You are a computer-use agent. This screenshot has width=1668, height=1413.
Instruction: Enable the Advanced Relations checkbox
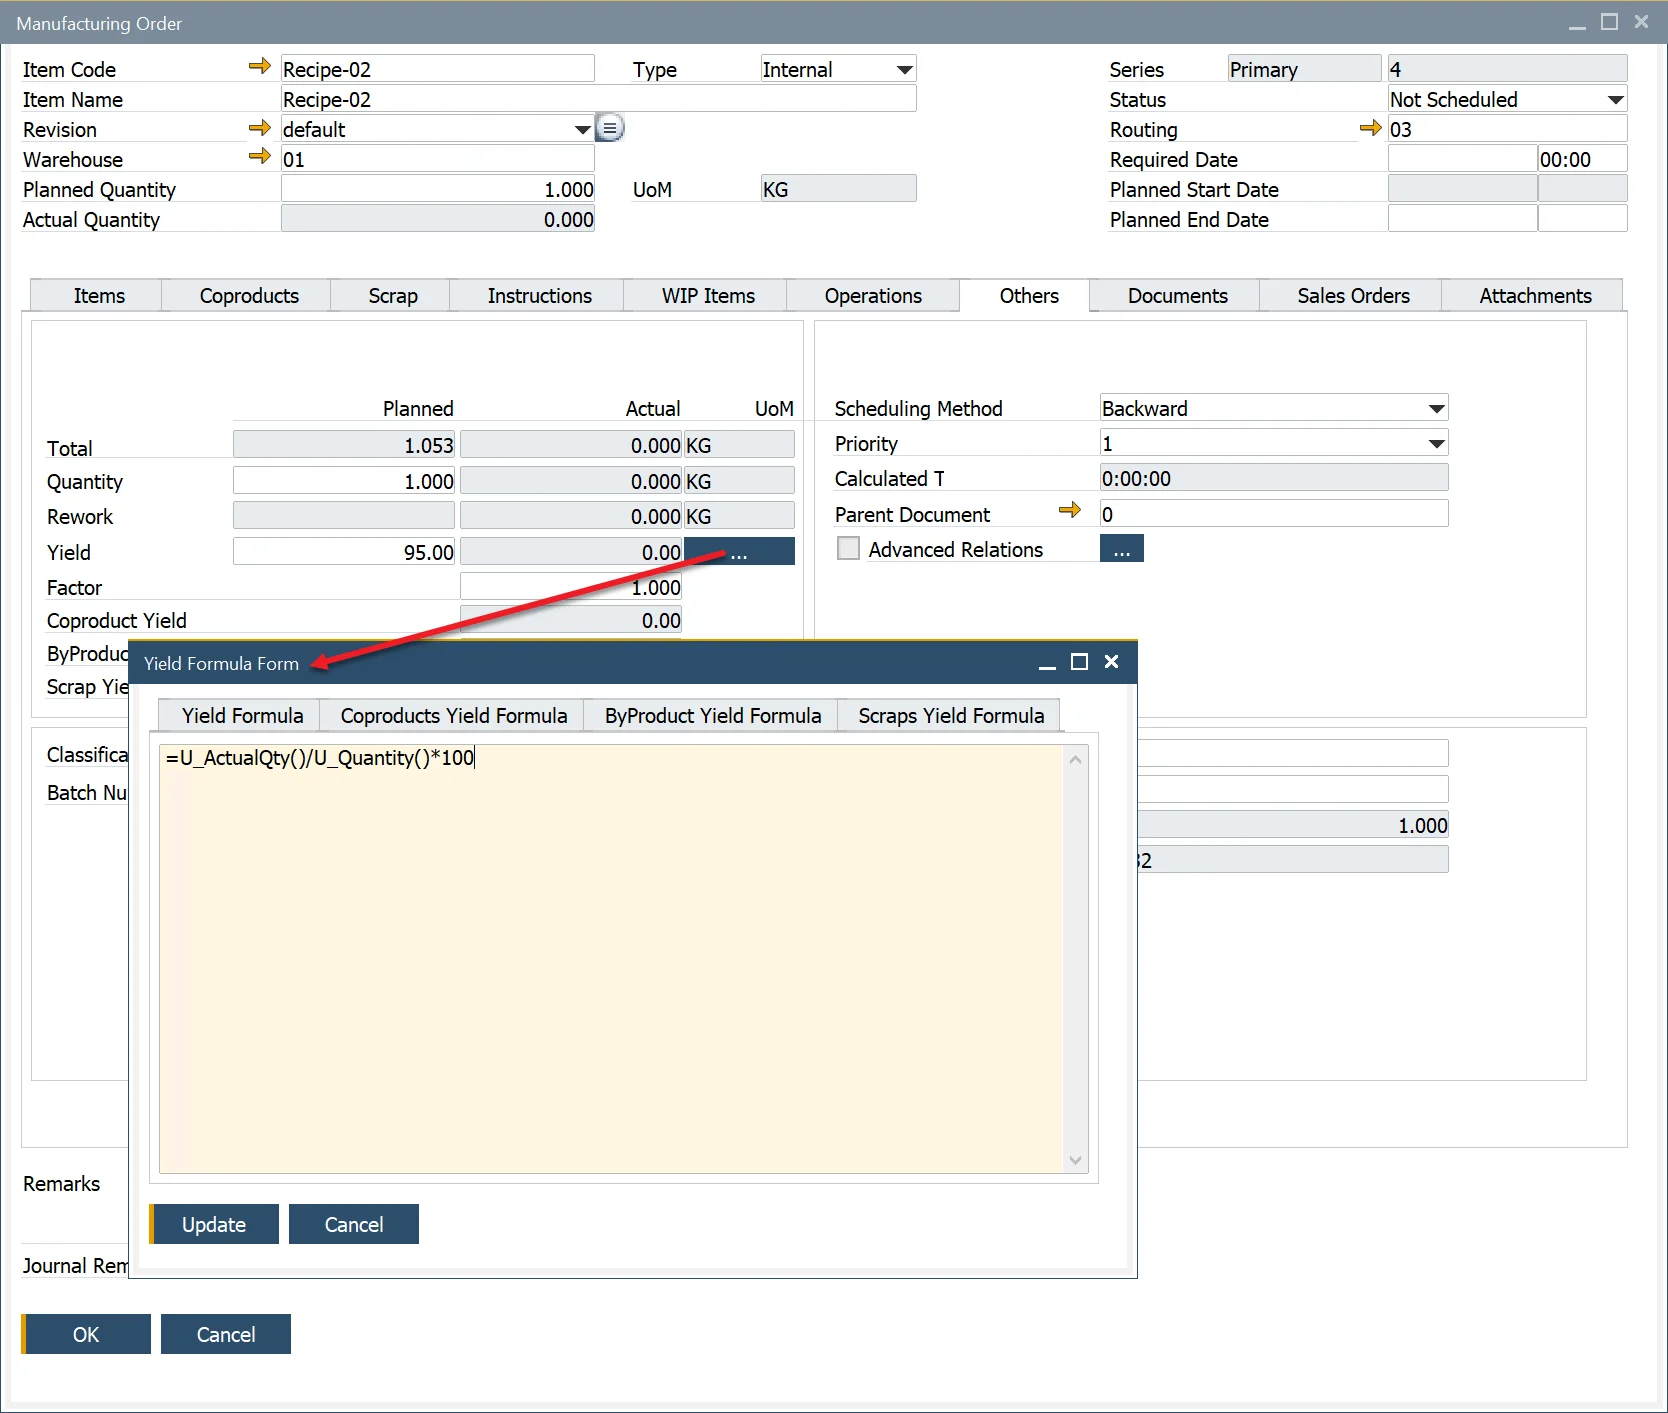point(848,549)
